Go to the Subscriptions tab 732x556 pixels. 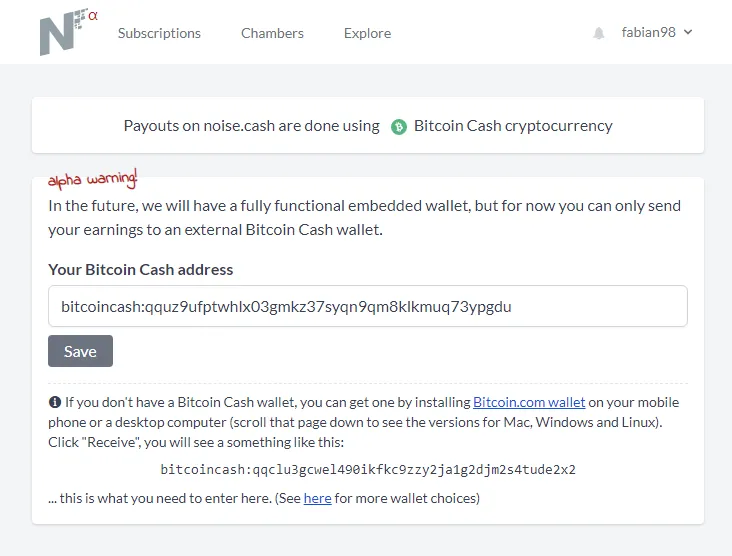point(159,33)
